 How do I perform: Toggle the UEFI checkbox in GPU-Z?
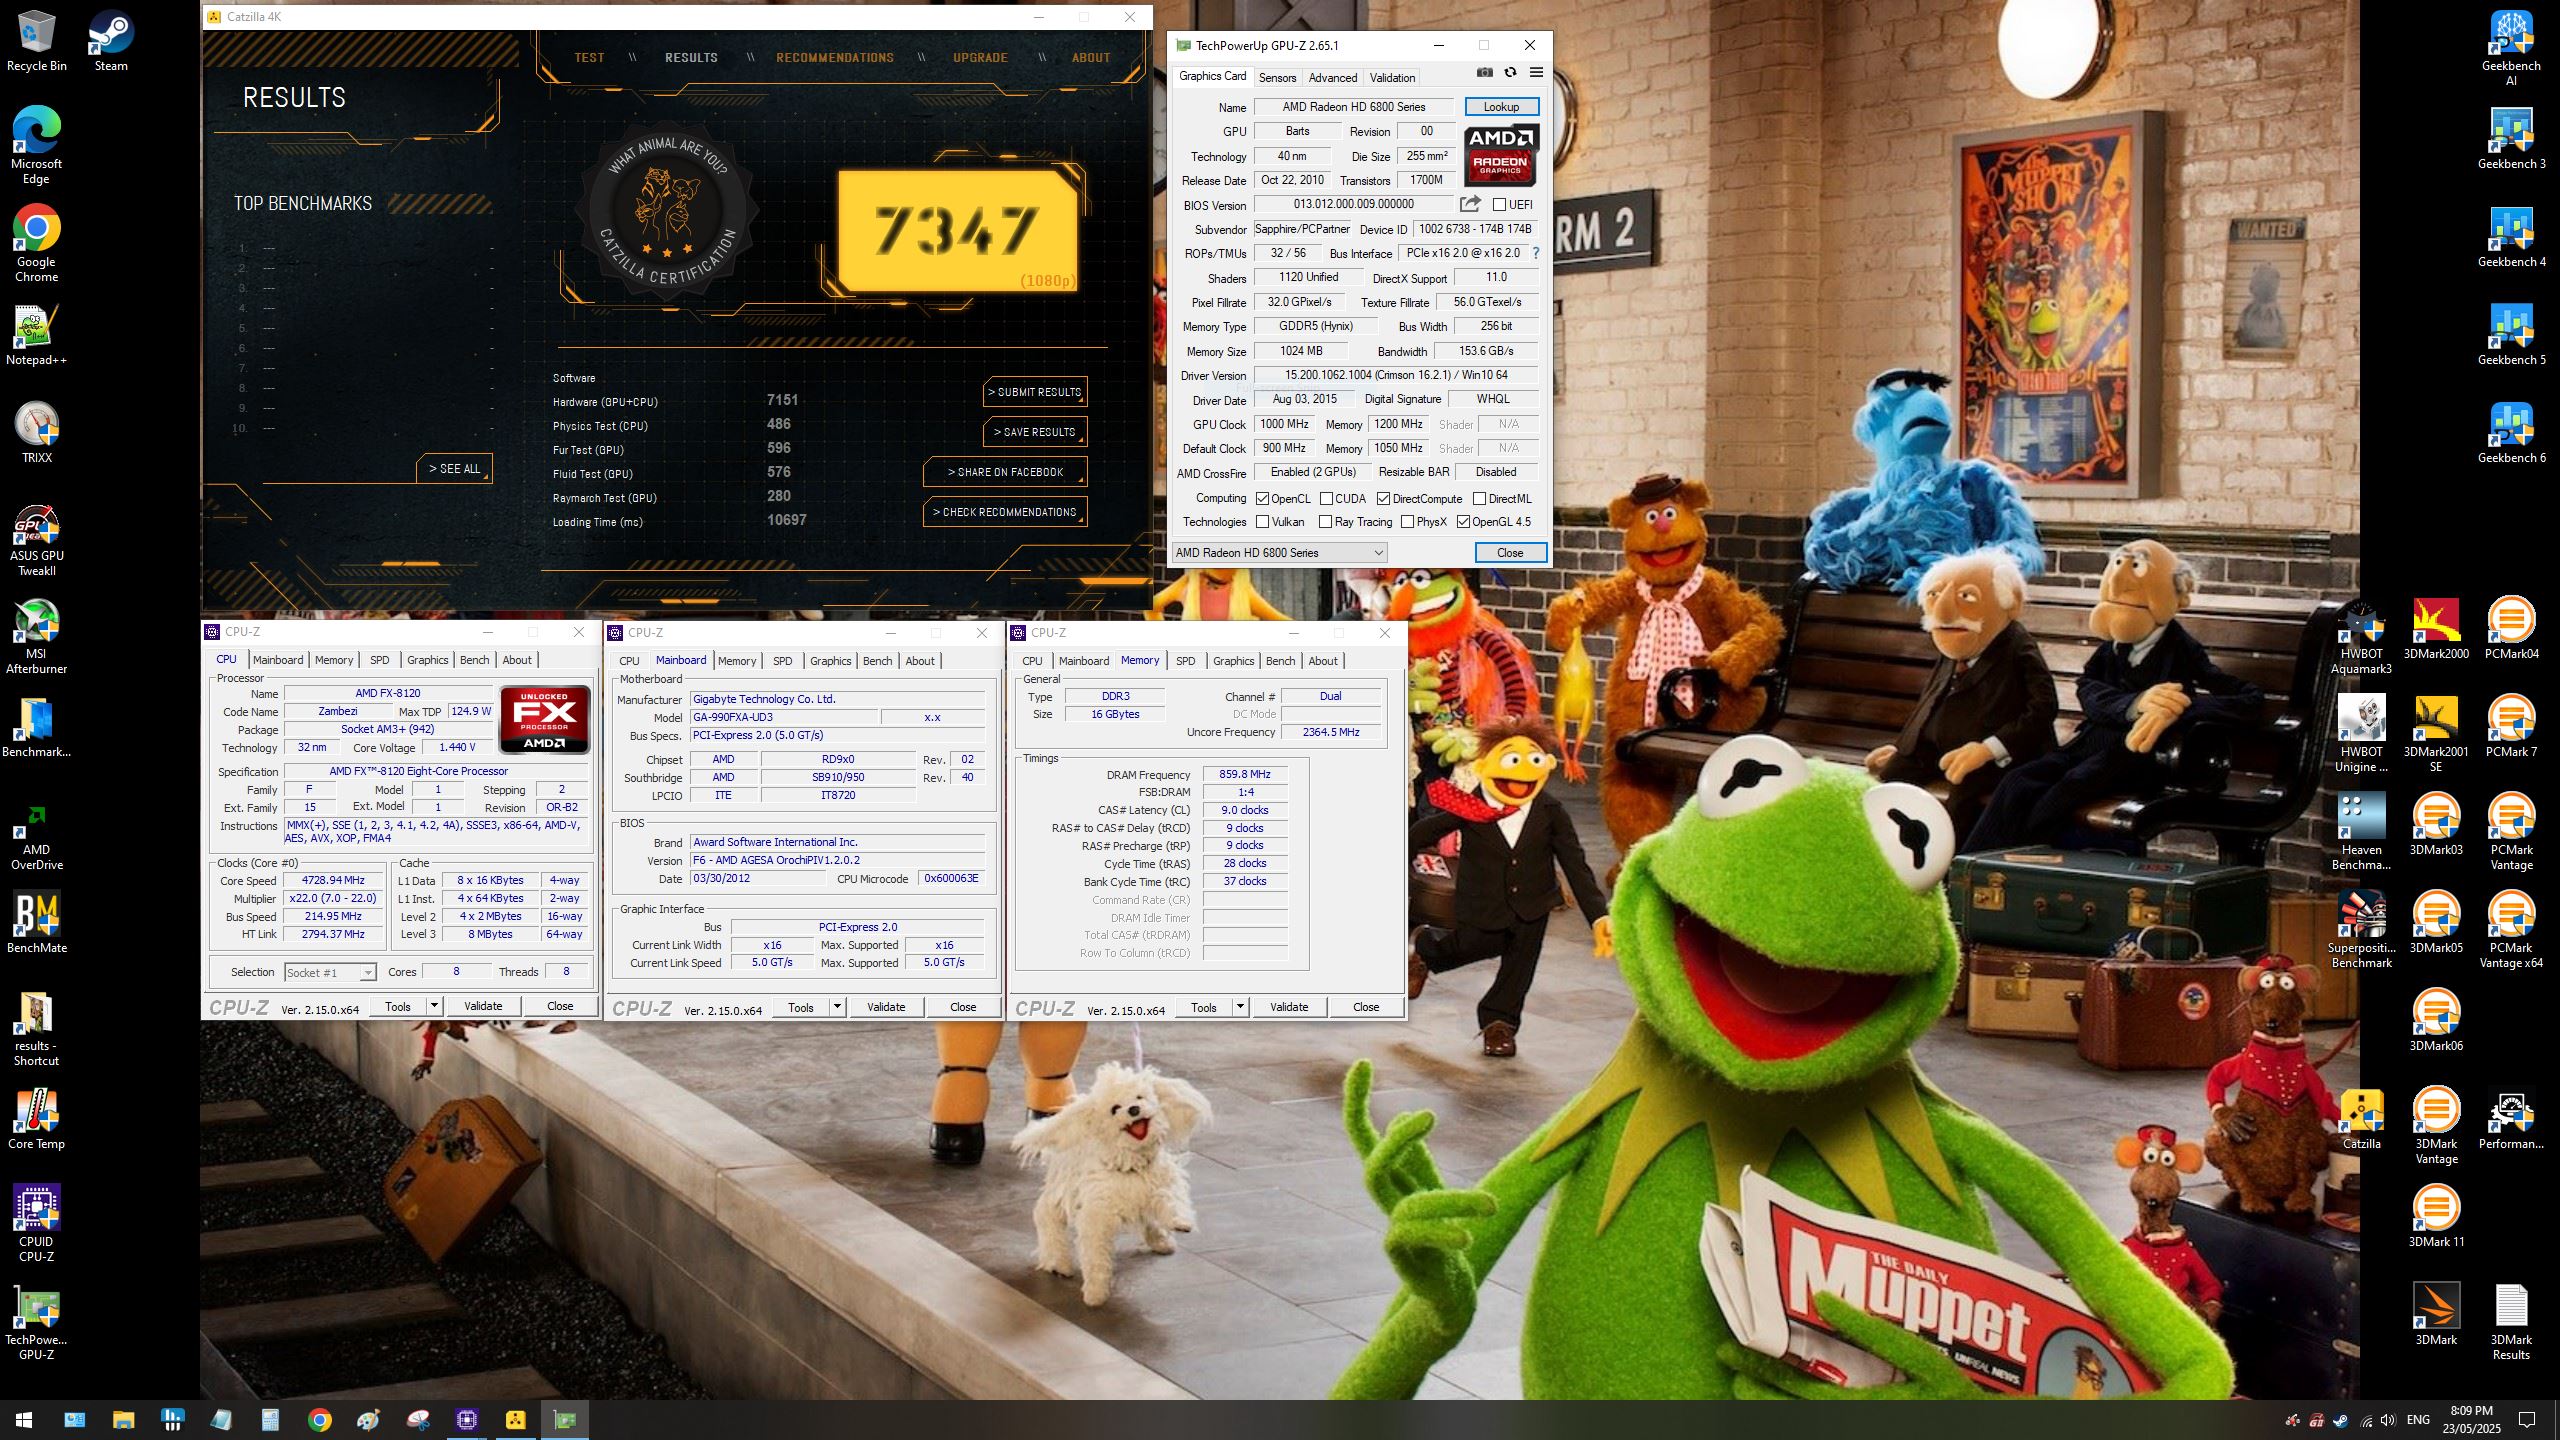(x=1499, y=205)
